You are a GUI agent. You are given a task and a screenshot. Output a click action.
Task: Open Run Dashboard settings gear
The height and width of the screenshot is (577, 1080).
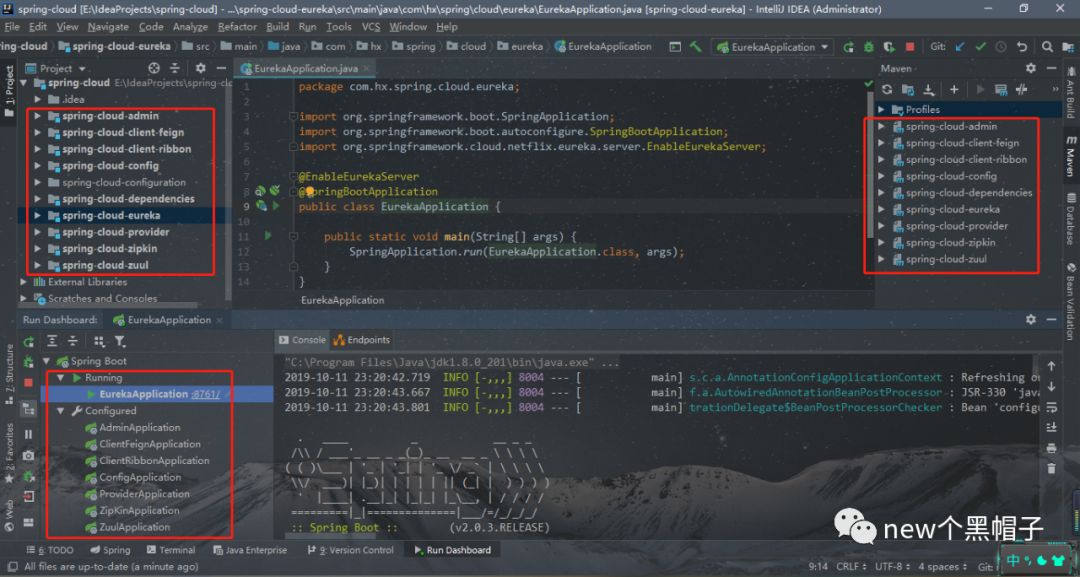tap(1030, 319)
